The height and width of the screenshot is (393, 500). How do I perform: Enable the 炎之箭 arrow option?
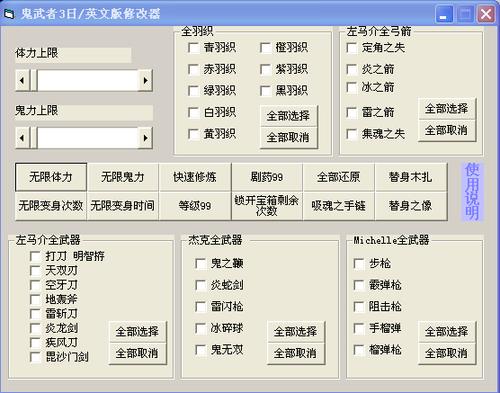click(352, 69)
